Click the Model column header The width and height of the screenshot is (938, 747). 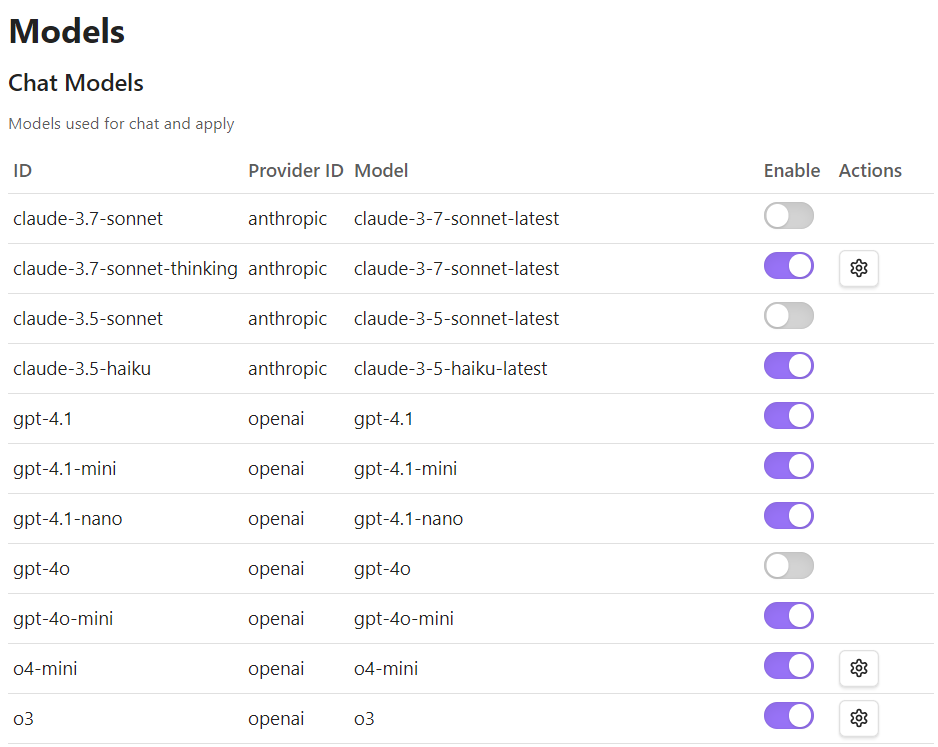click(381, 170)
